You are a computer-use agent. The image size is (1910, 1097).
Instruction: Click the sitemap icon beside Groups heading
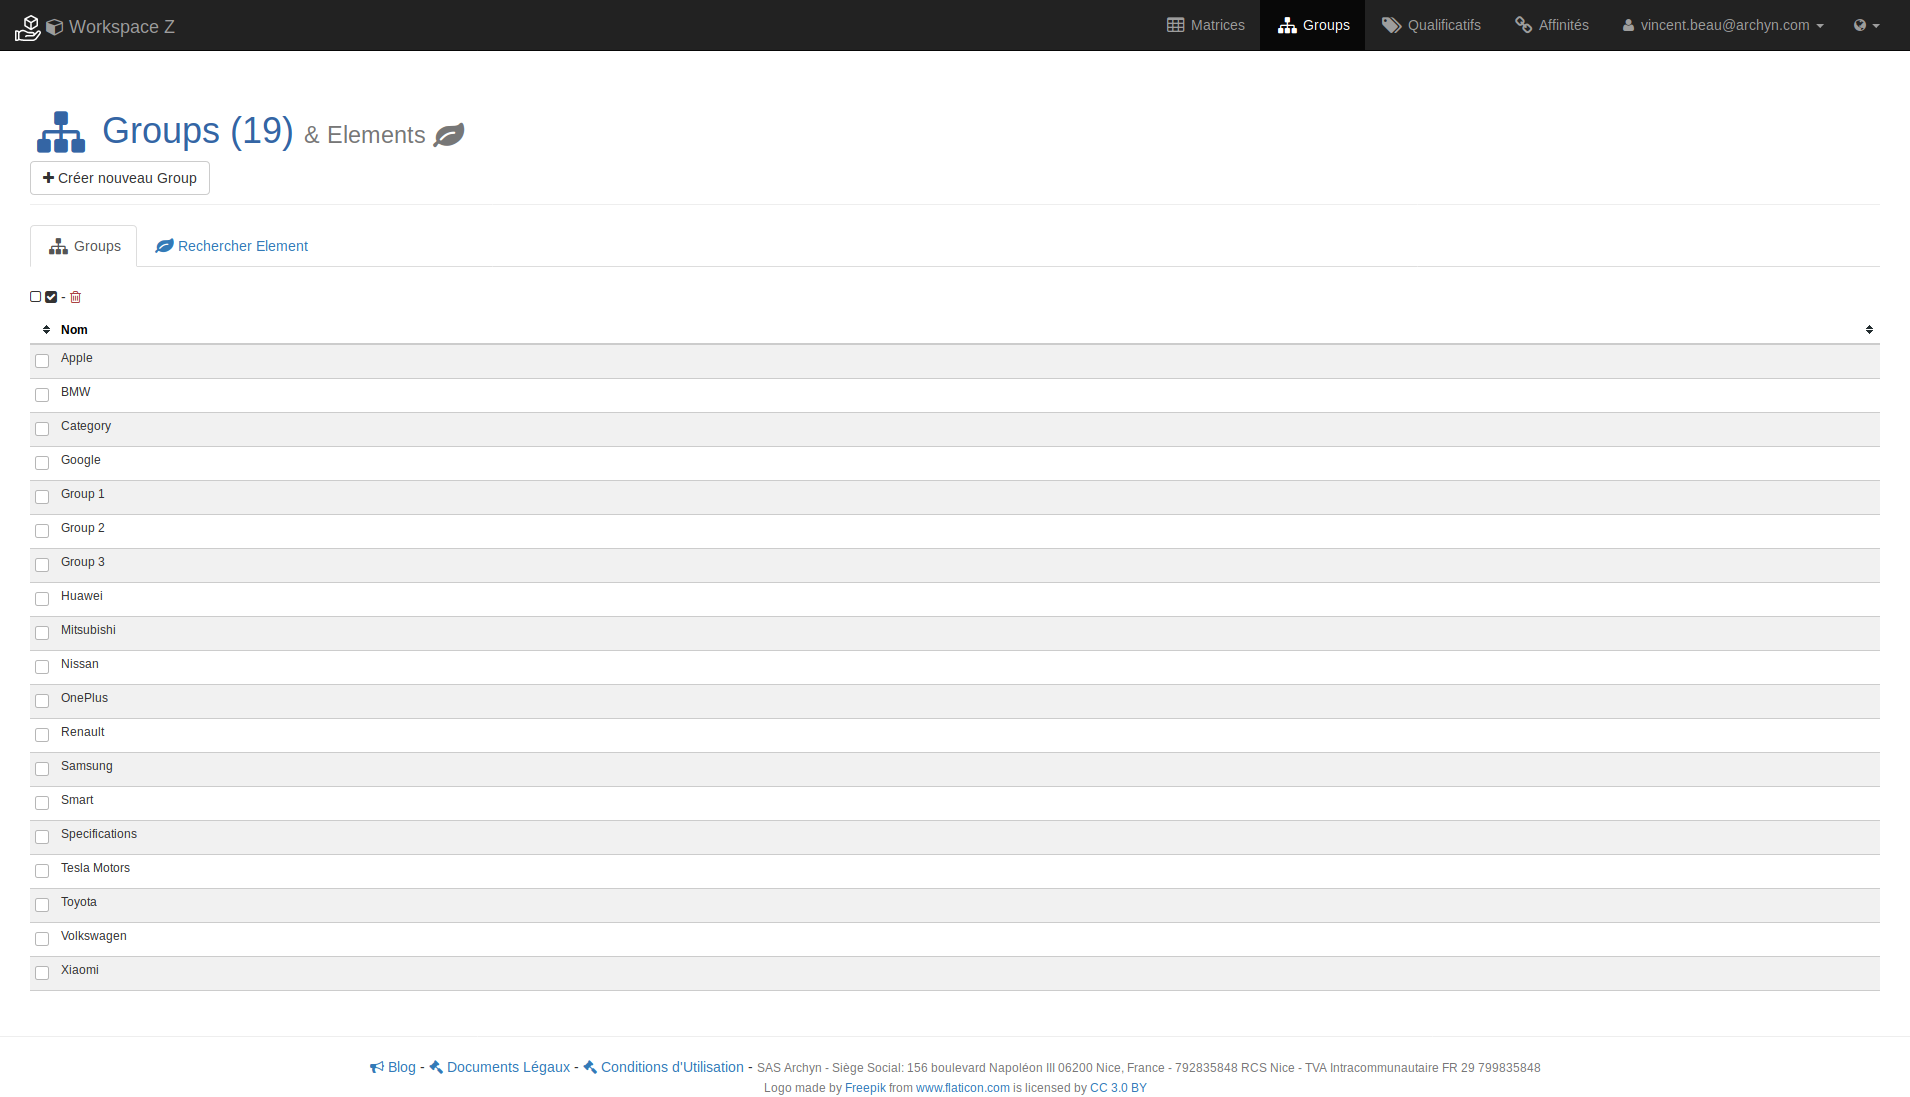[x=61, y=132]
